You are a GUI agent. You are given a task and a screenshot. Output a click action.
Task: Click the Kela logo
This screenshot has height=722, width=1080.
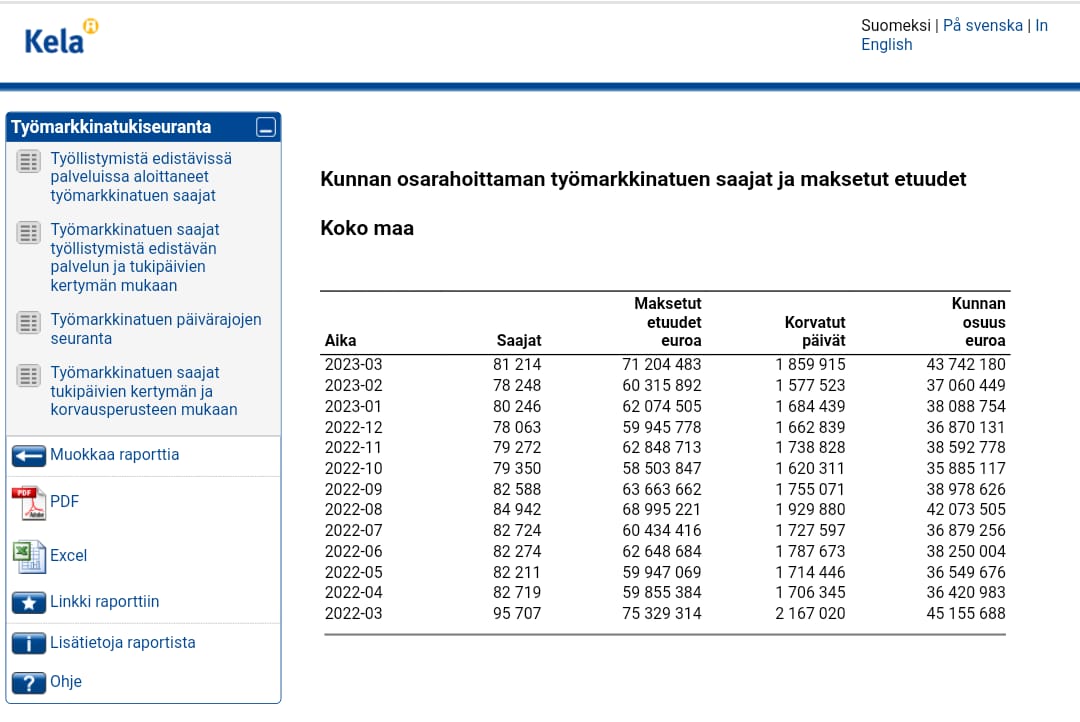pyautogui.click(x=61, y=37)
